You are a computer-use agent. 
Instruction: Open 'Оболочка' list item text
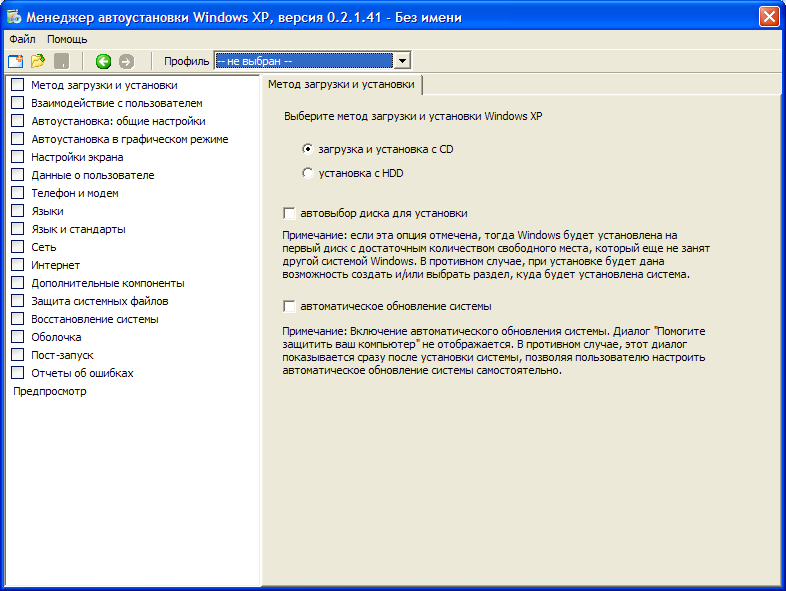pos(56,337)
